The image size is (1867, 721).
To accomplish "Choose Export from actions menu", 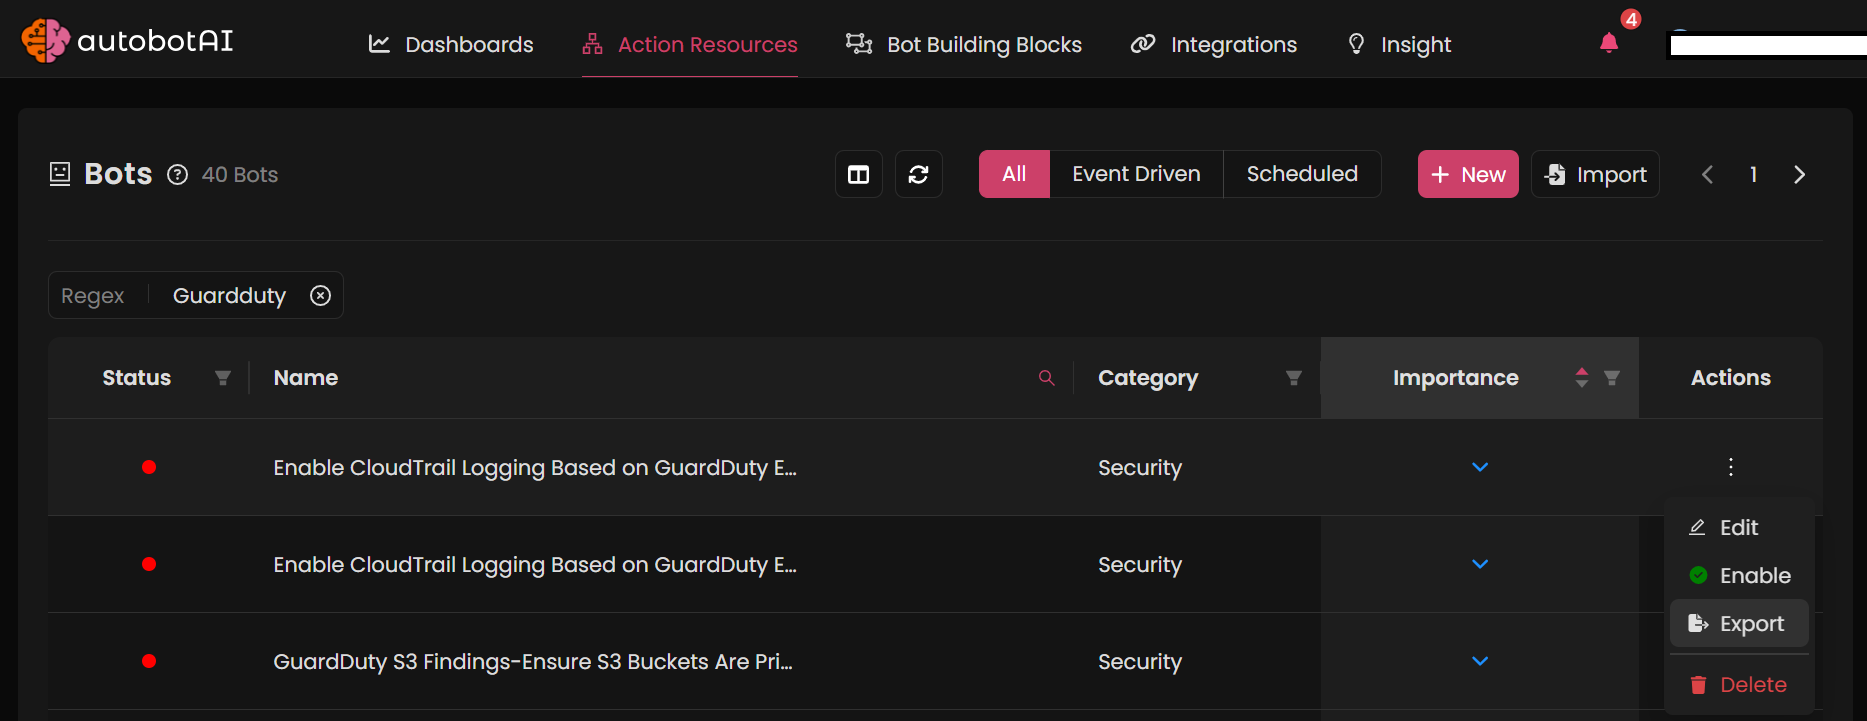I will click(1739, 623).
